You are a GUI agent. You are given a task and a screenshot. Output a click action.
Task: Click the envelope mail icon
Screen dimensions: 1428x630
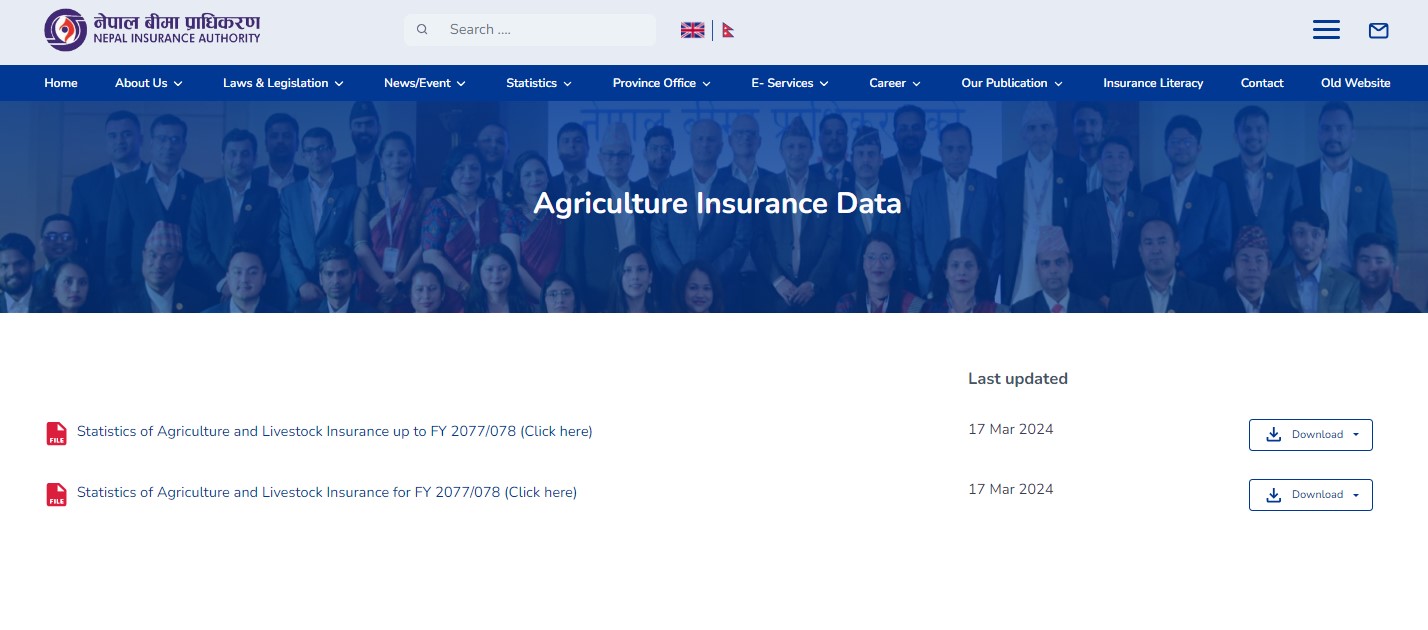pos(1378,31)
